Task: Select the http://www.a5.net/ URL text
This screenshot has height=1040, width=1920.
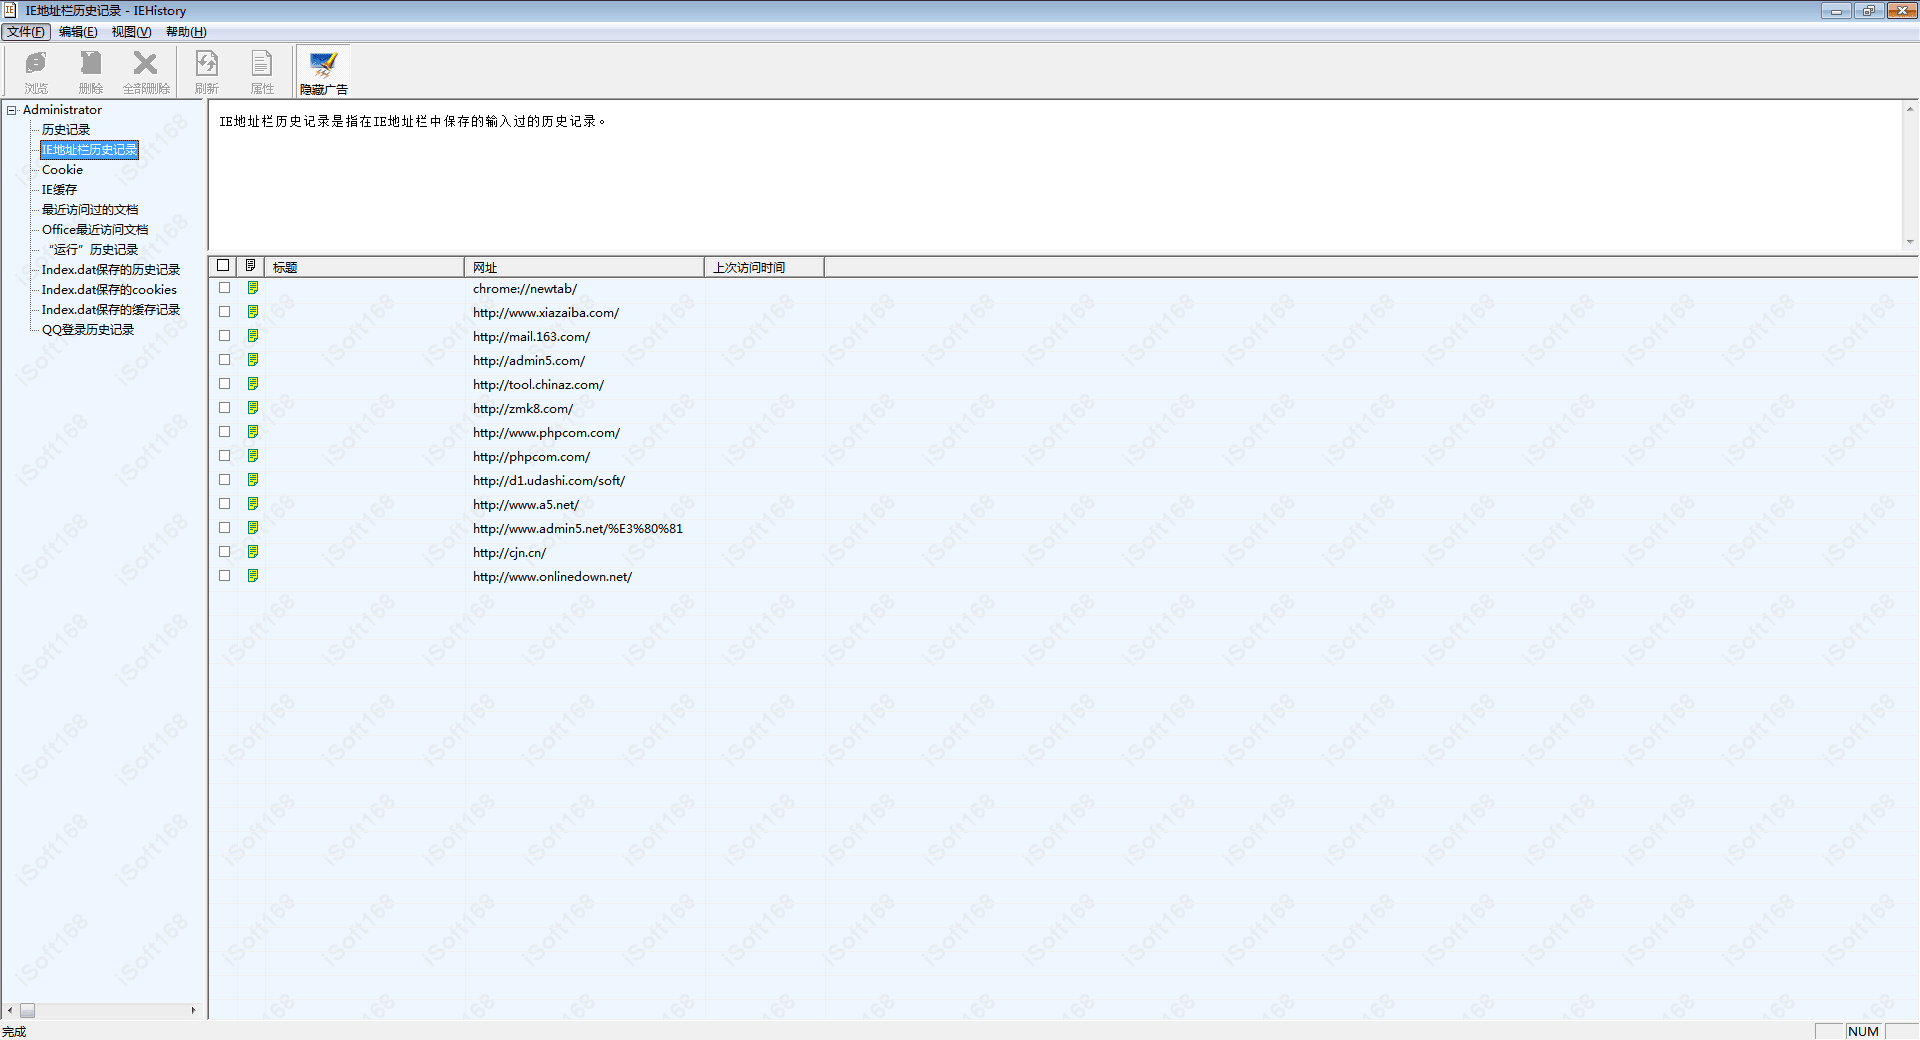Action: (x=526, y=505)
